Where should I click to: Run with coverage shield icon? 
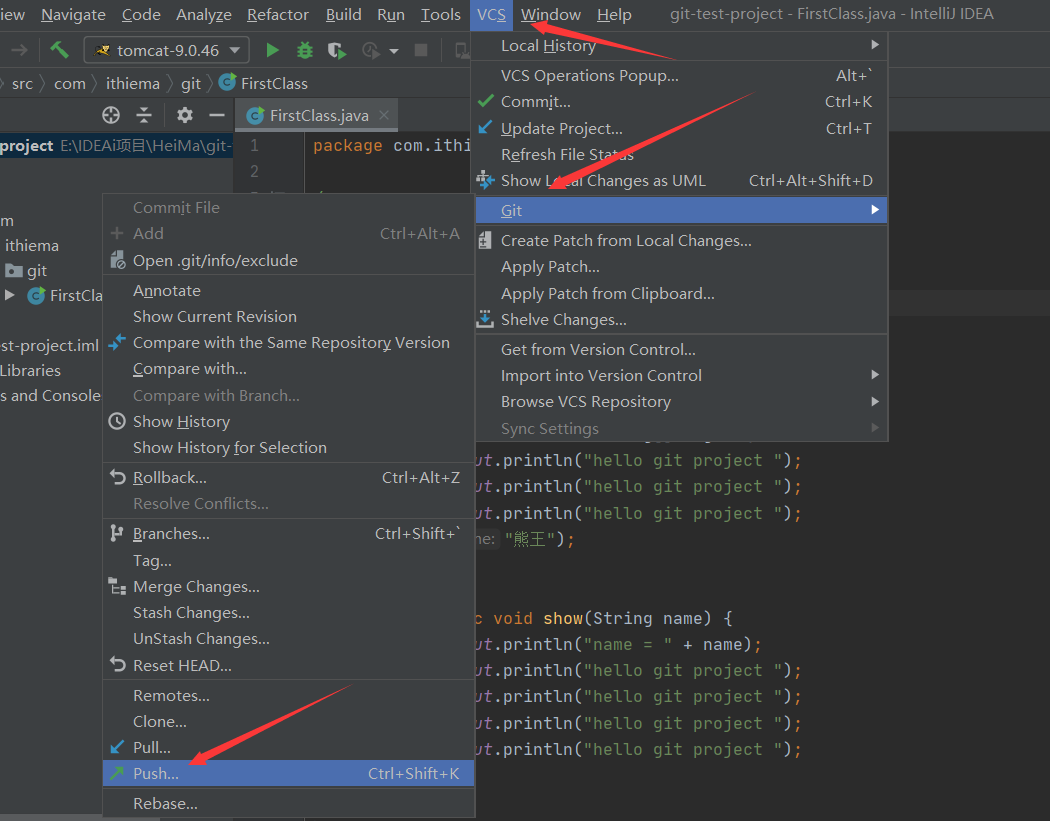336,51
